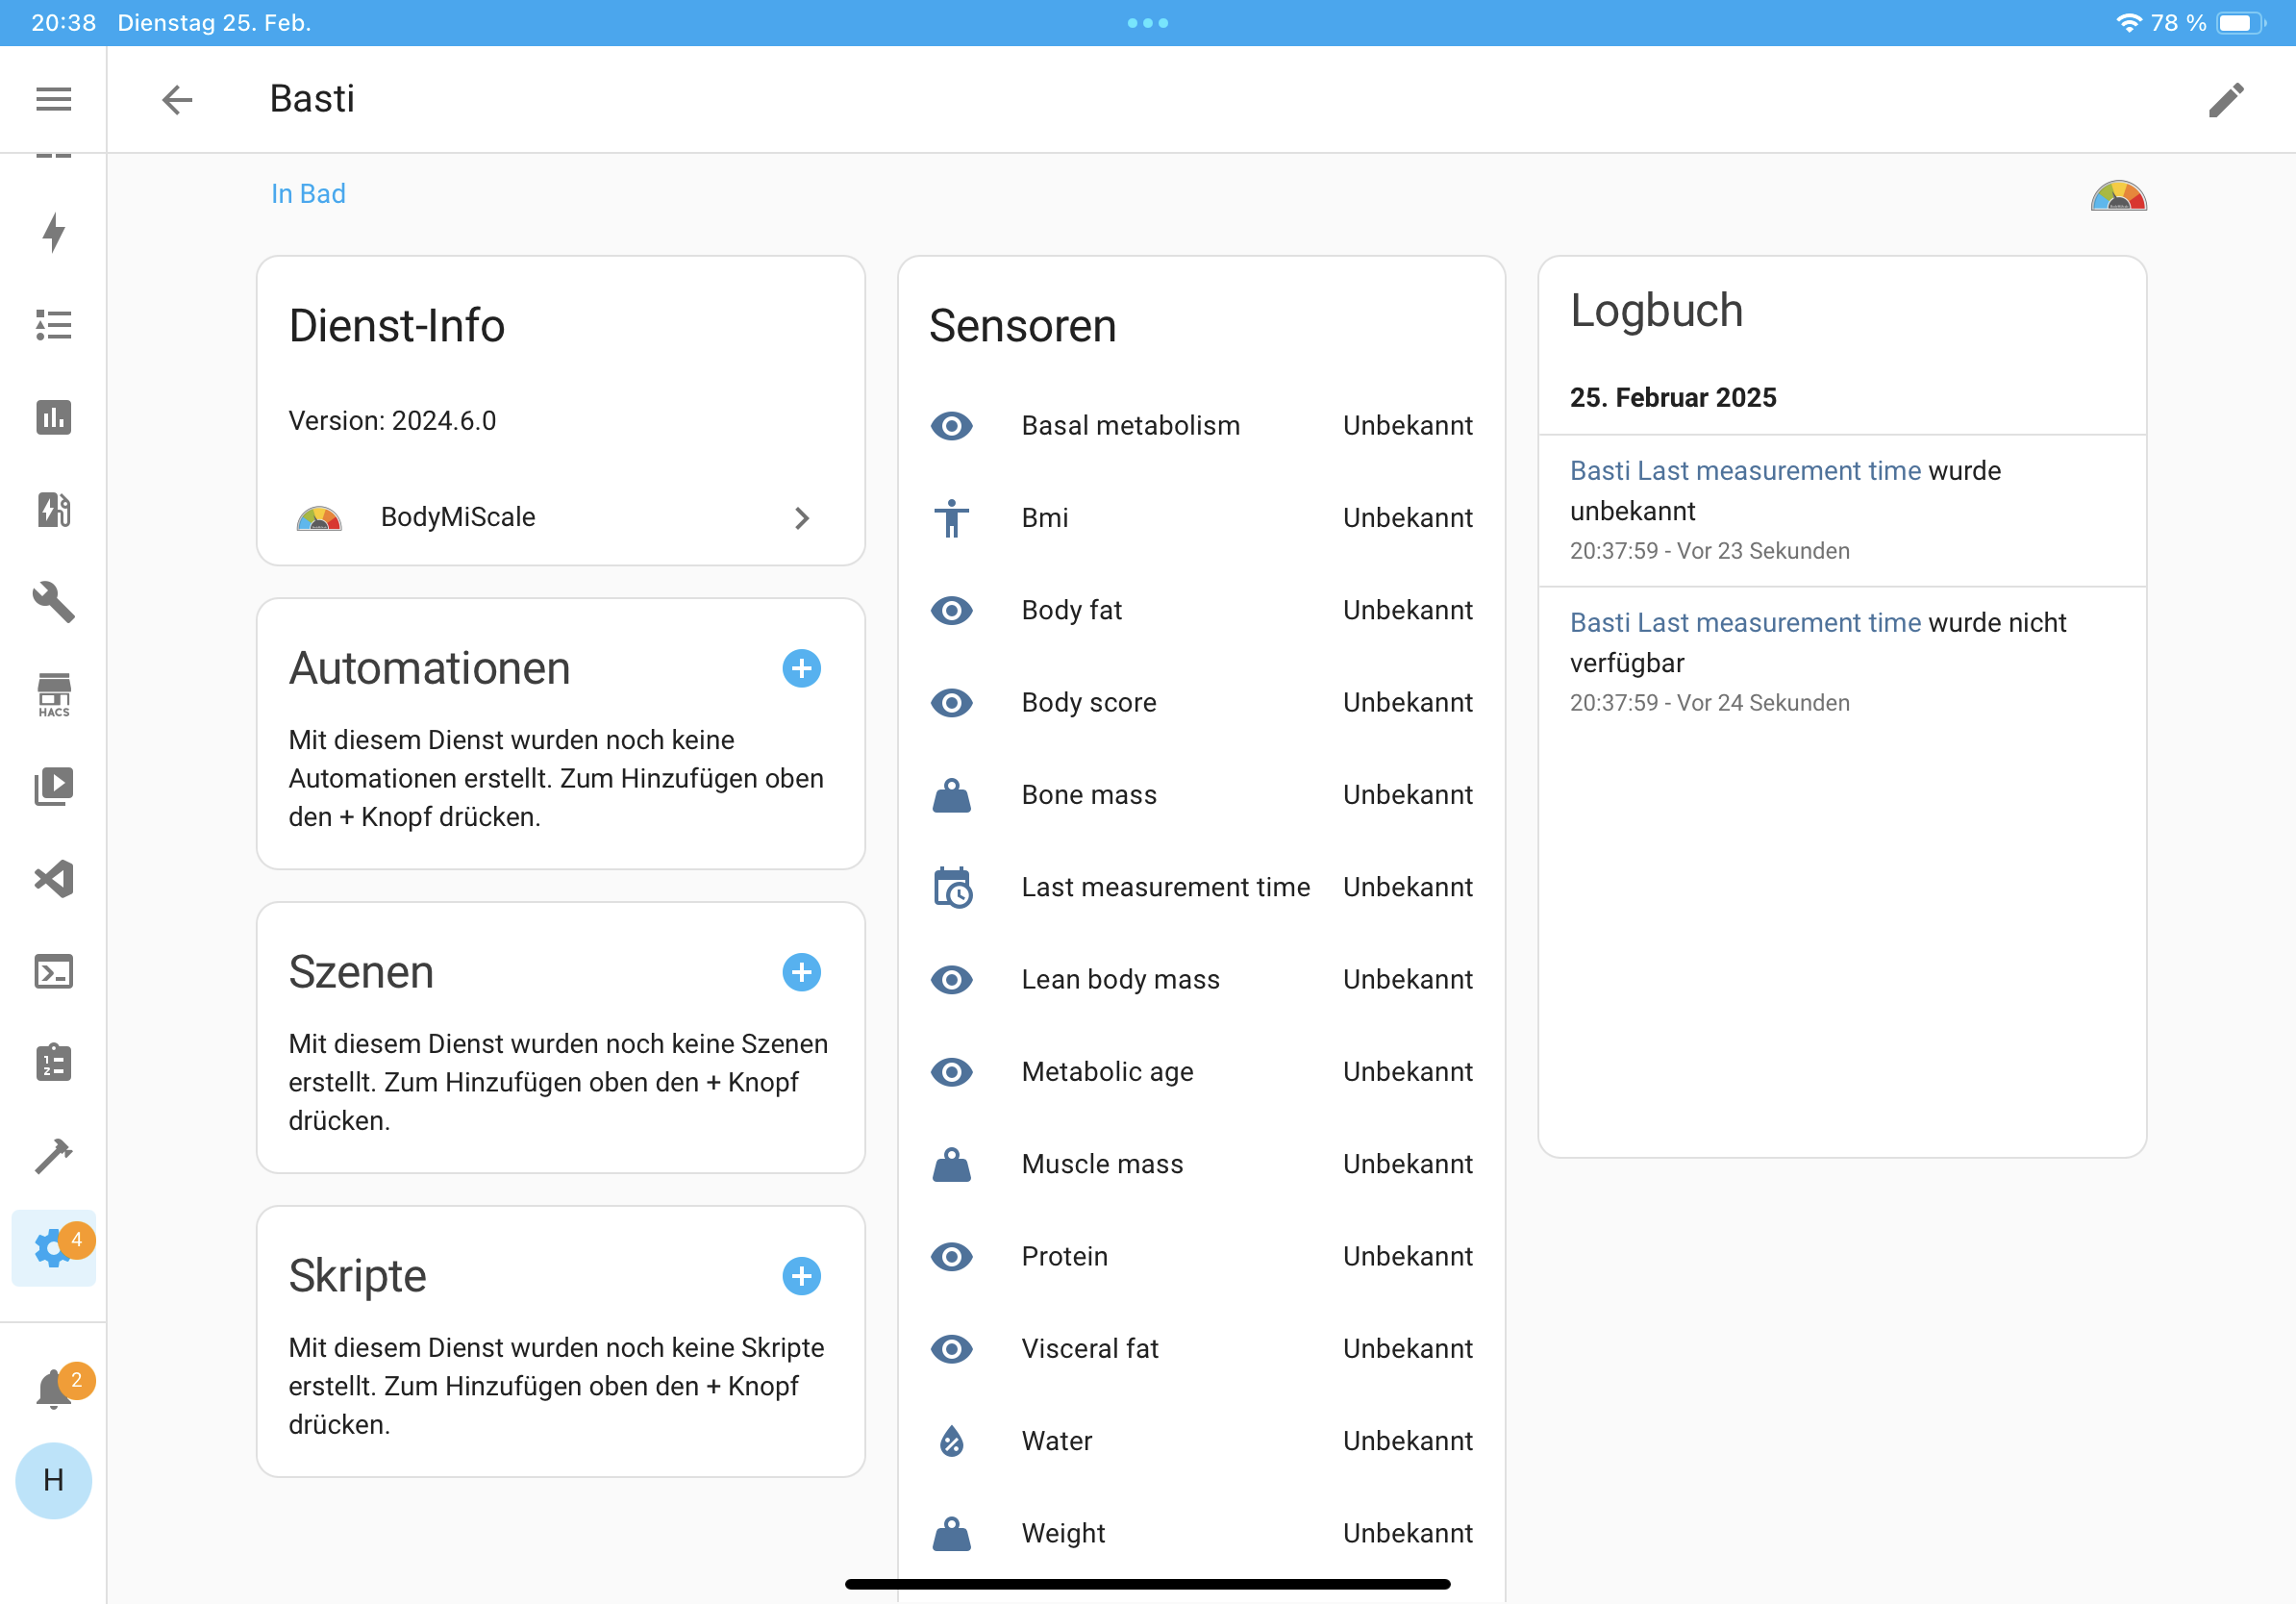Click the Energy lightning bolt sidebar icon
Screen dimensions: 2296x1604
53,232
